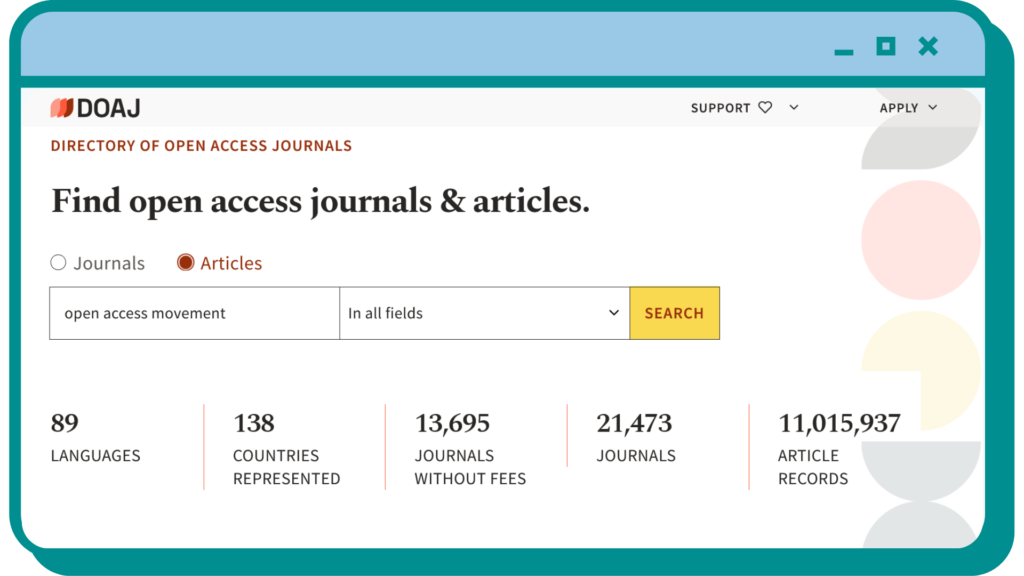Viewport: 1024px width, 576px height.
Task: Select the Journals radio button
Action: (59, 263)
